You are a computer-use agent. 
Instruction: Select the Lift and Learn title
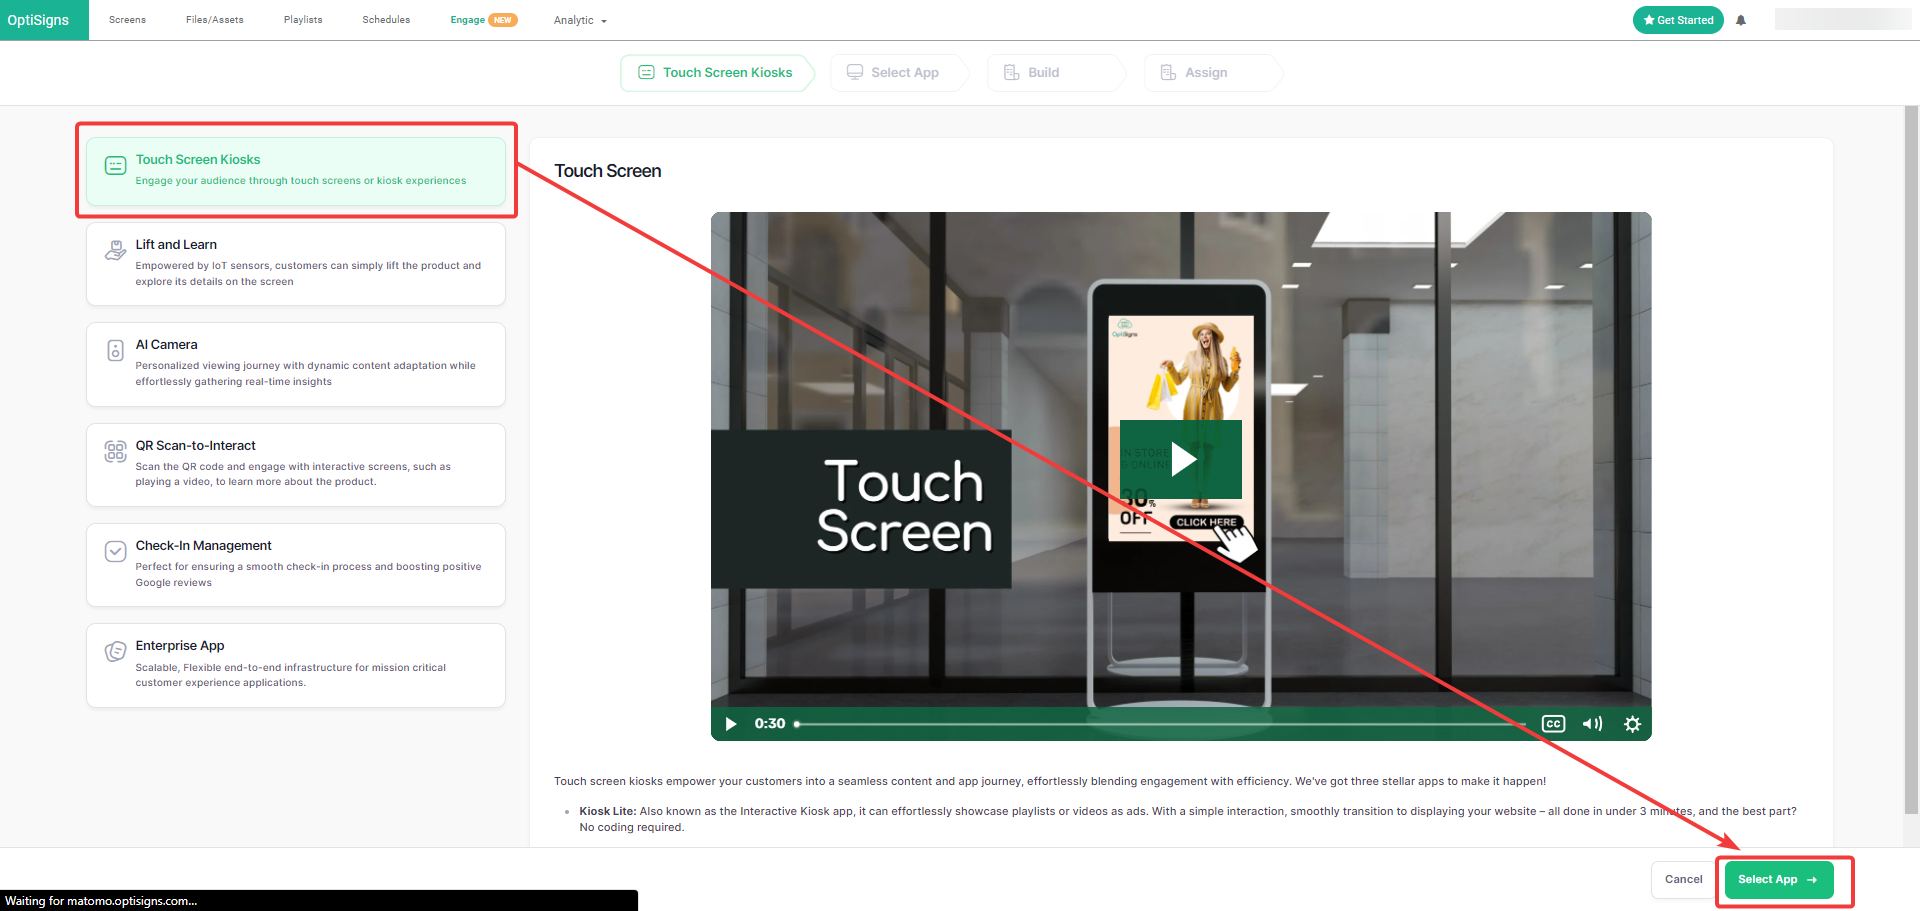[176, 245]
